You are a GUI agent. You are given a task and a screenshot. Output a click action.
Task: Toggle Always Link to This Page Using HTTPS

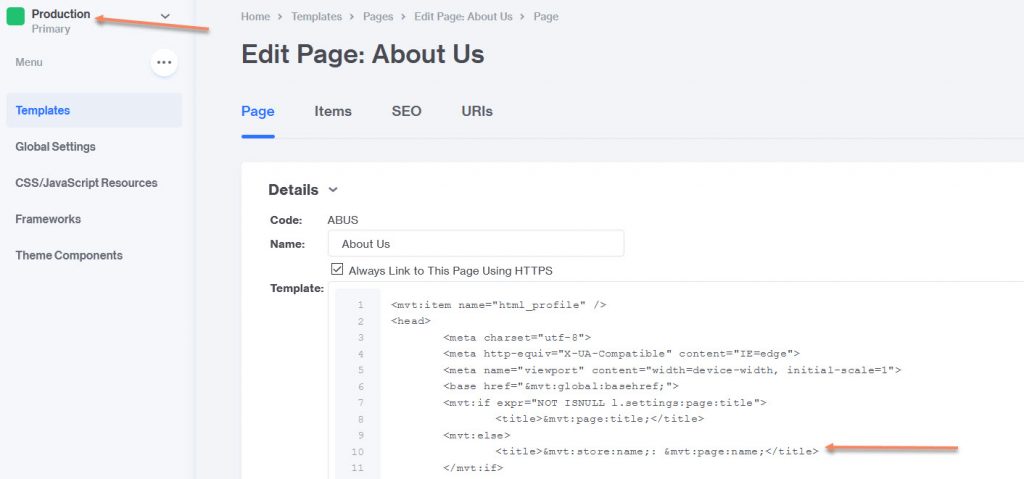337,269
